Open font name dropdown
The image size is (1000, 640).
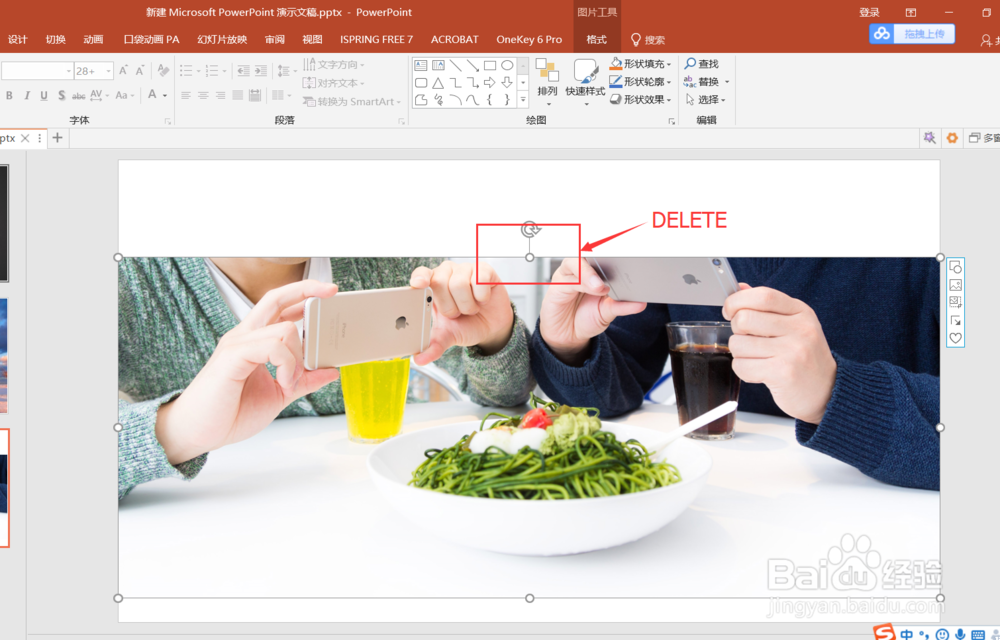click(69, 71)
